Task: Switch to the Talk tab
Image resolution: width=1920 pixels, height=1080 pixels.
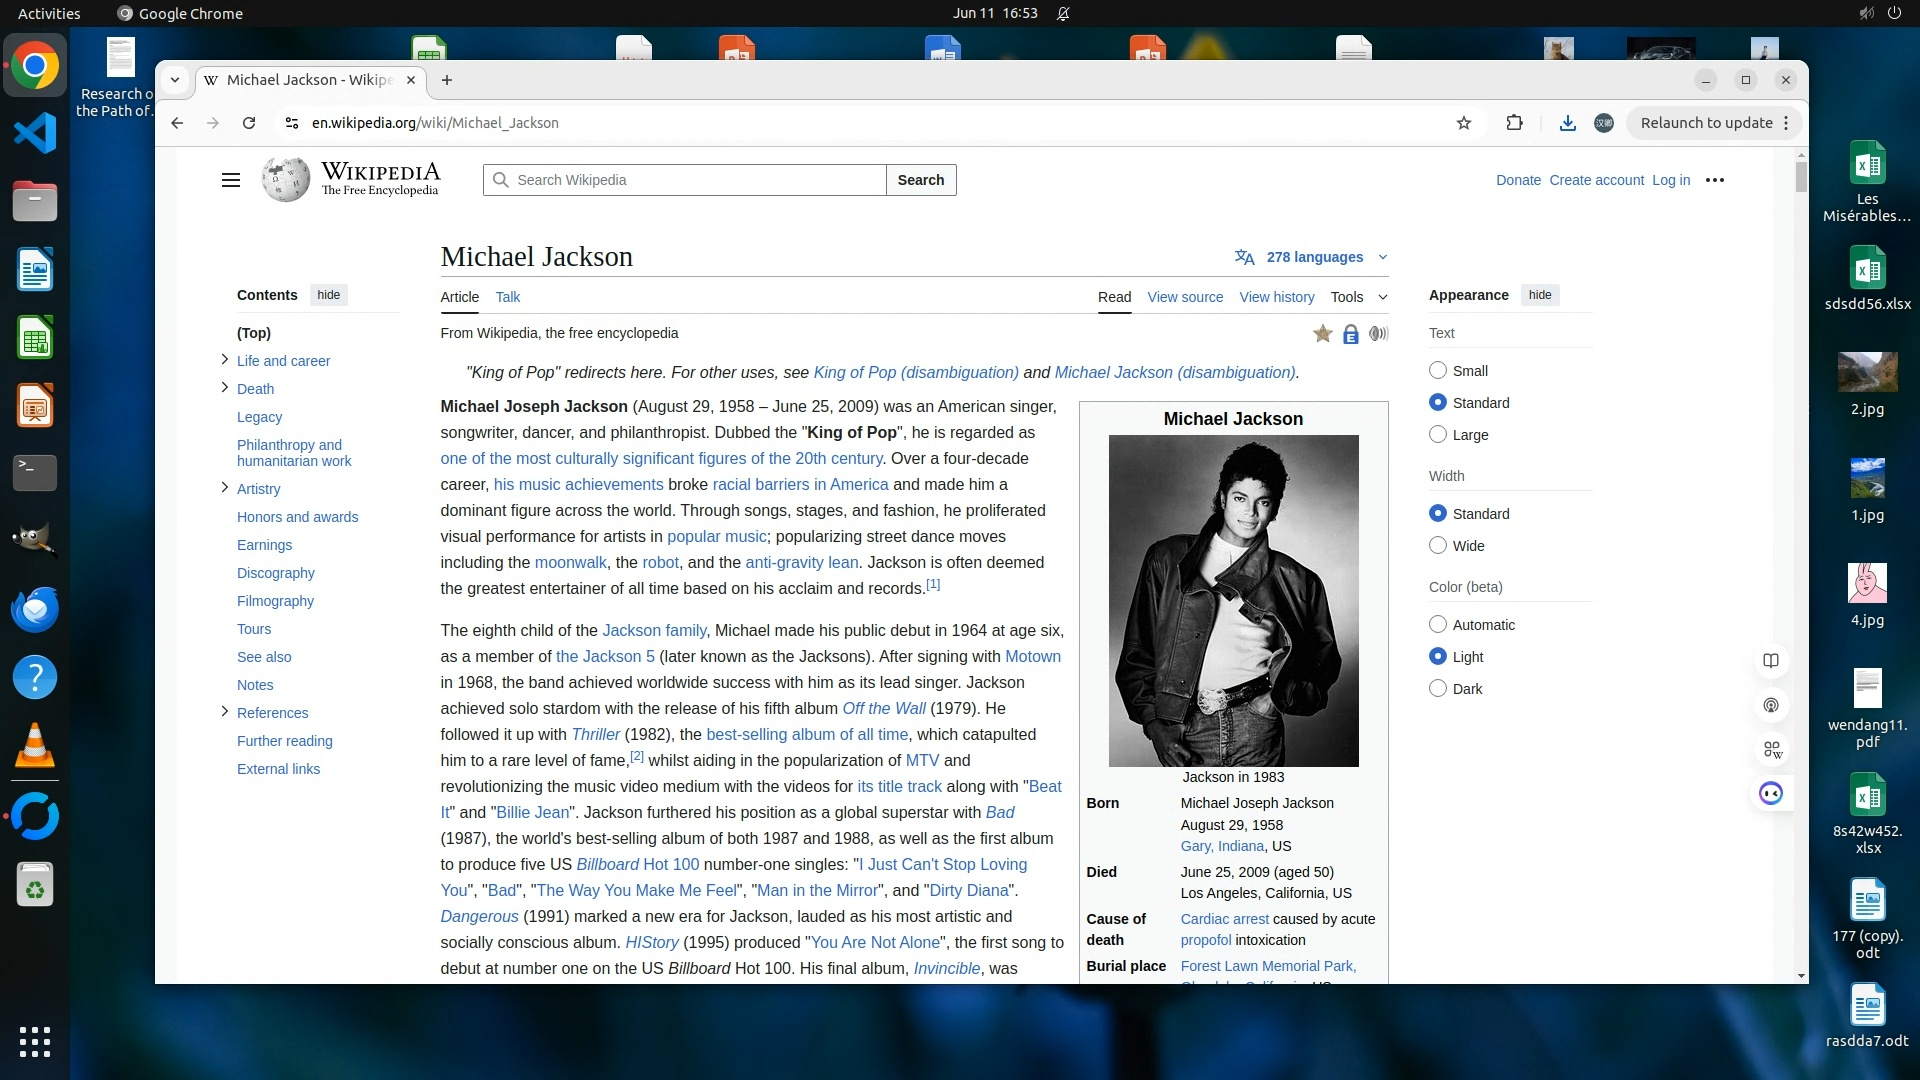Action: click(507, 297)
